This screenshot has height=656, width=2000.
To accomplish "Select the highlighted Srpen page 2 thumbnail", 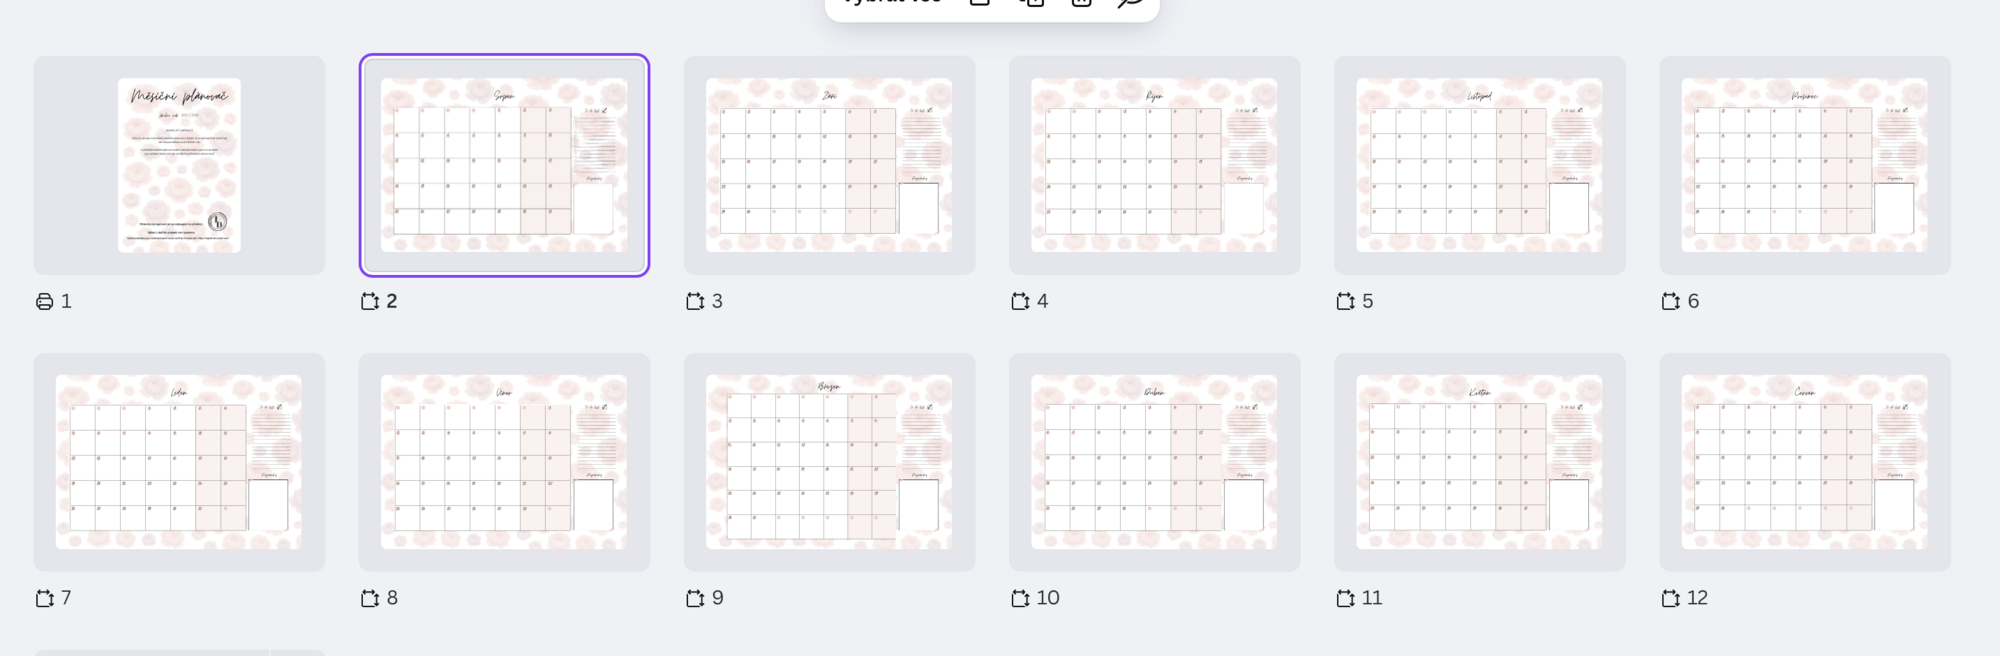I will pyautogui.click(x=504, y=165).
